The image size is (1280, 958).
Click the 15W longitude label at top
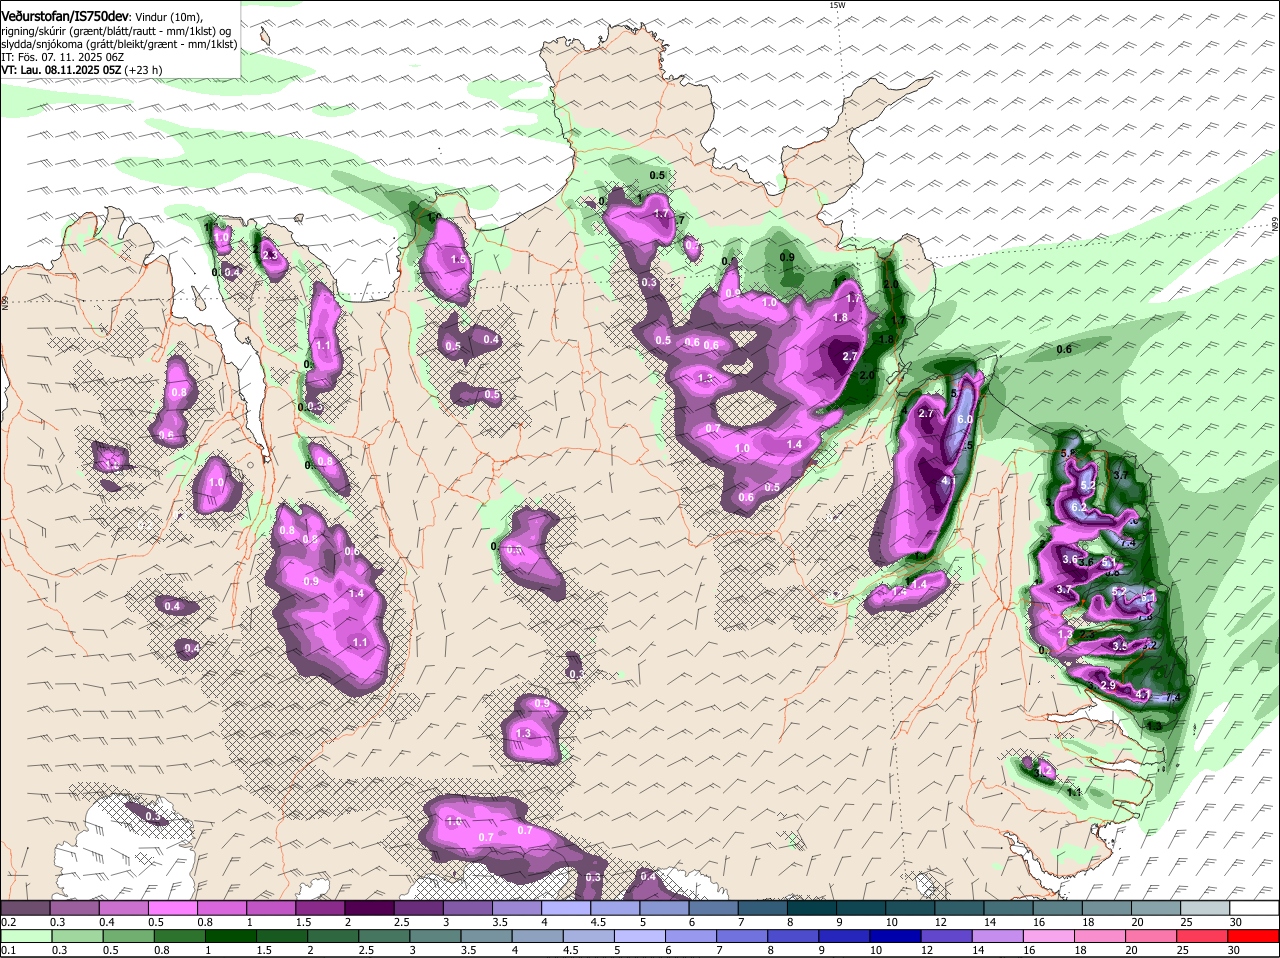(x=837, y=5)
